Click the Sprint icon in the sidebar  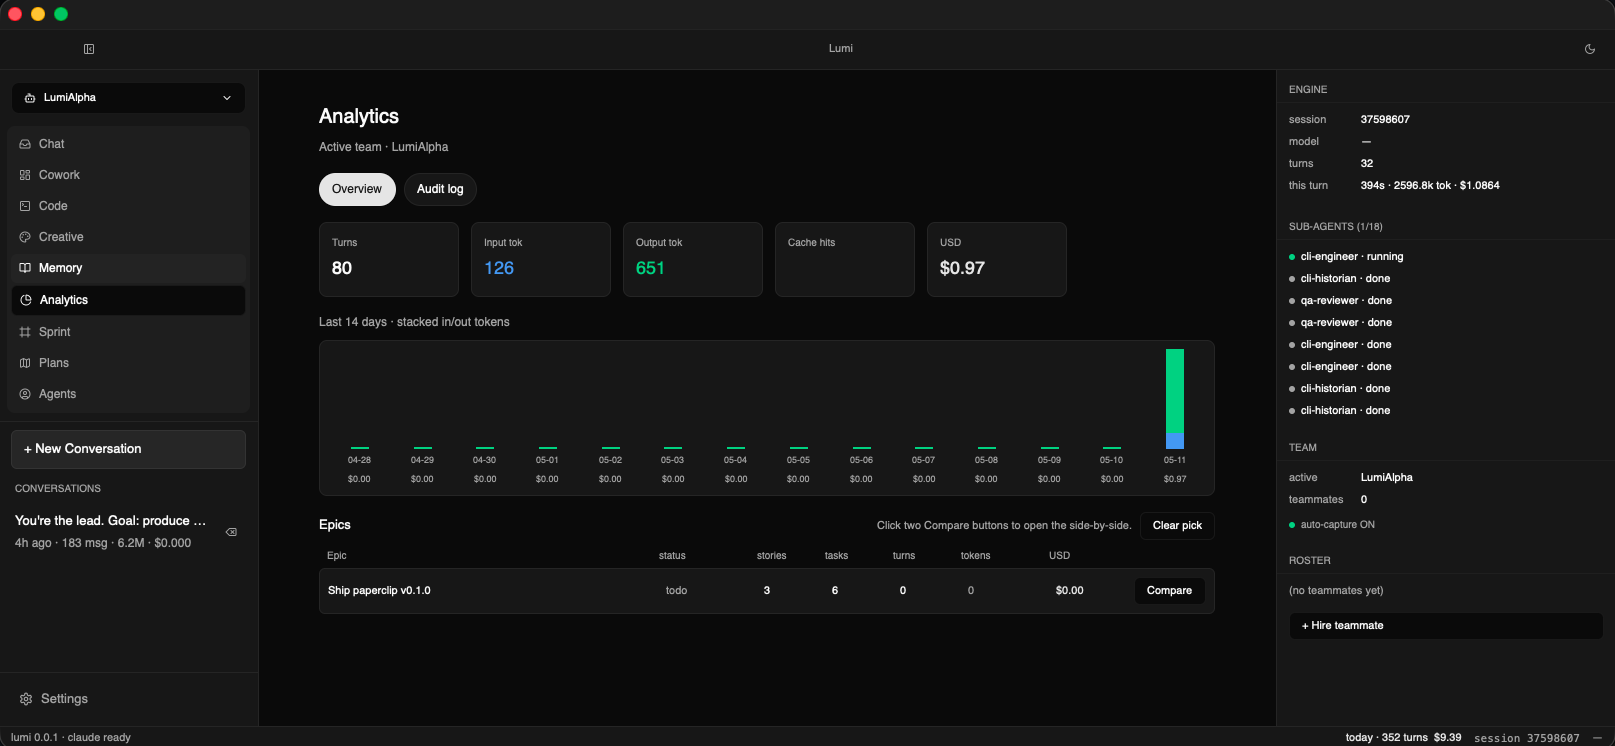pos(25,332)
